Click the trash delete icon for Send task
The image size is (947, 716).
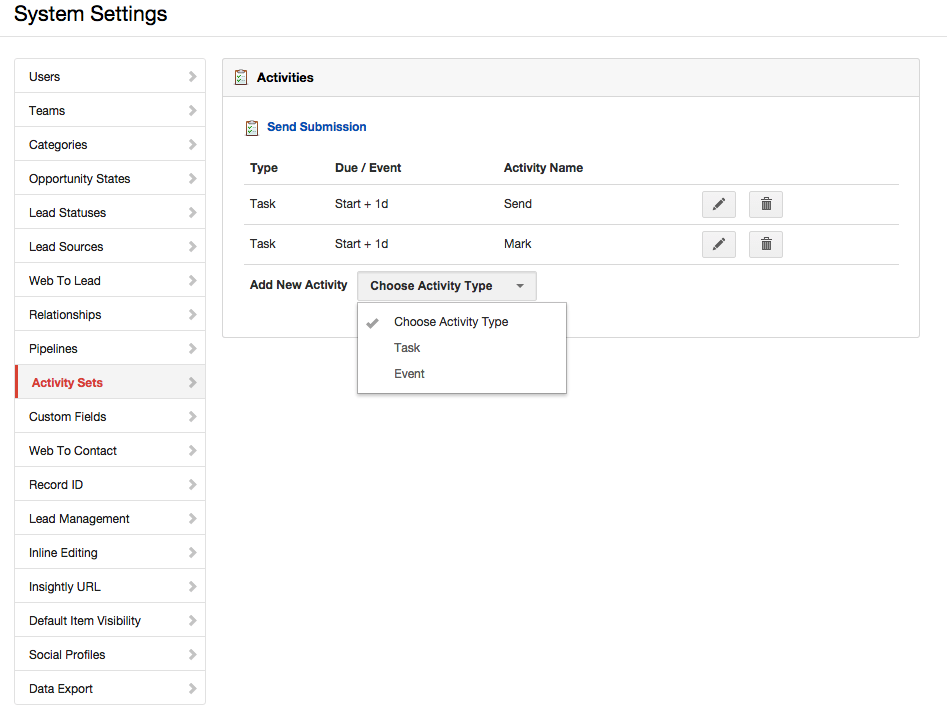[x=766, y=204]
